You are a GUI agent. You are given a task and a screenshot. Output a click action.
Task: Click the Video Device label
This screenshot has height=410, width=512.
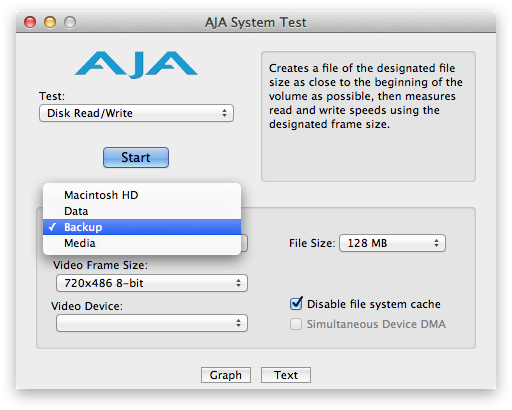[x=87, y=306]
